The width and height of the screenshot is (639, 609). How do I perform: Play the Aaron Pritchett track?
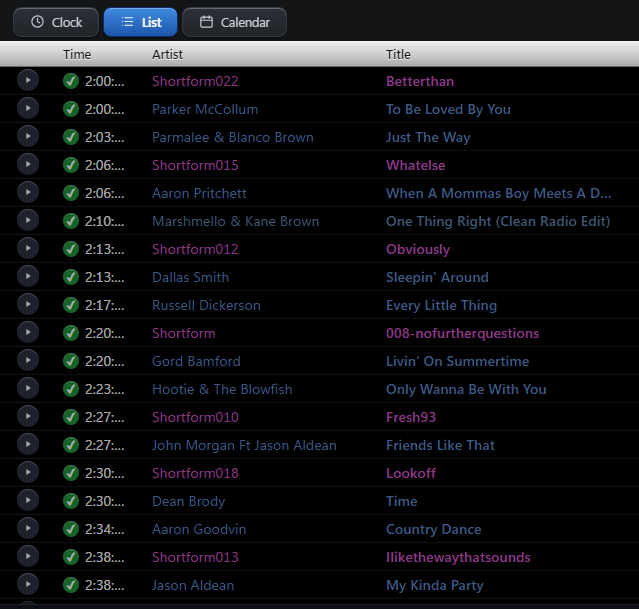(x=28, y=192)
